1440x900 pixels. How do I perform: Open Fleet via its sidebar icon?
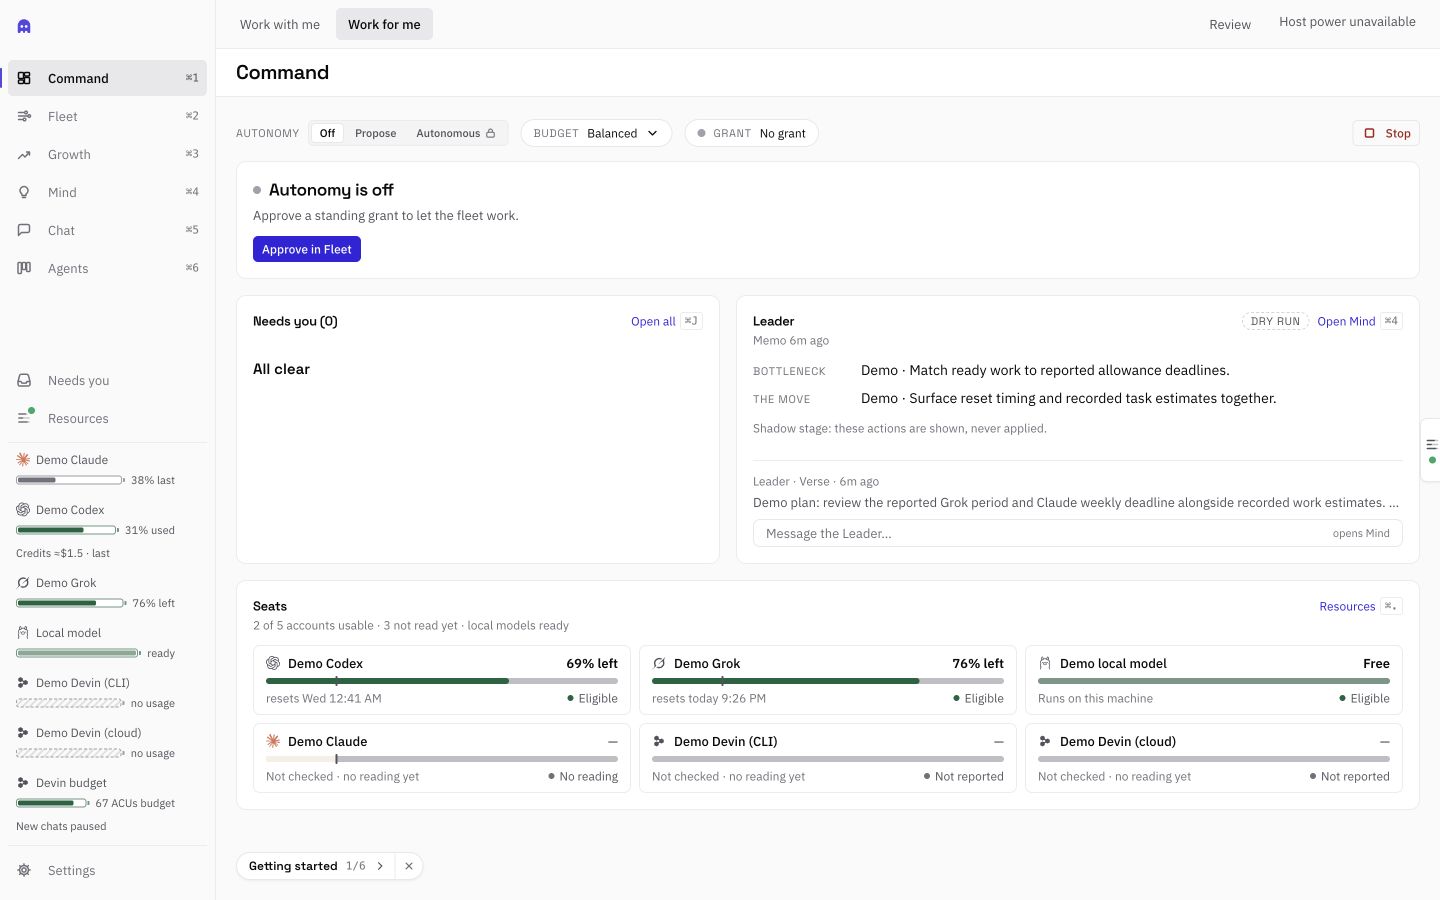coord(24,116)
